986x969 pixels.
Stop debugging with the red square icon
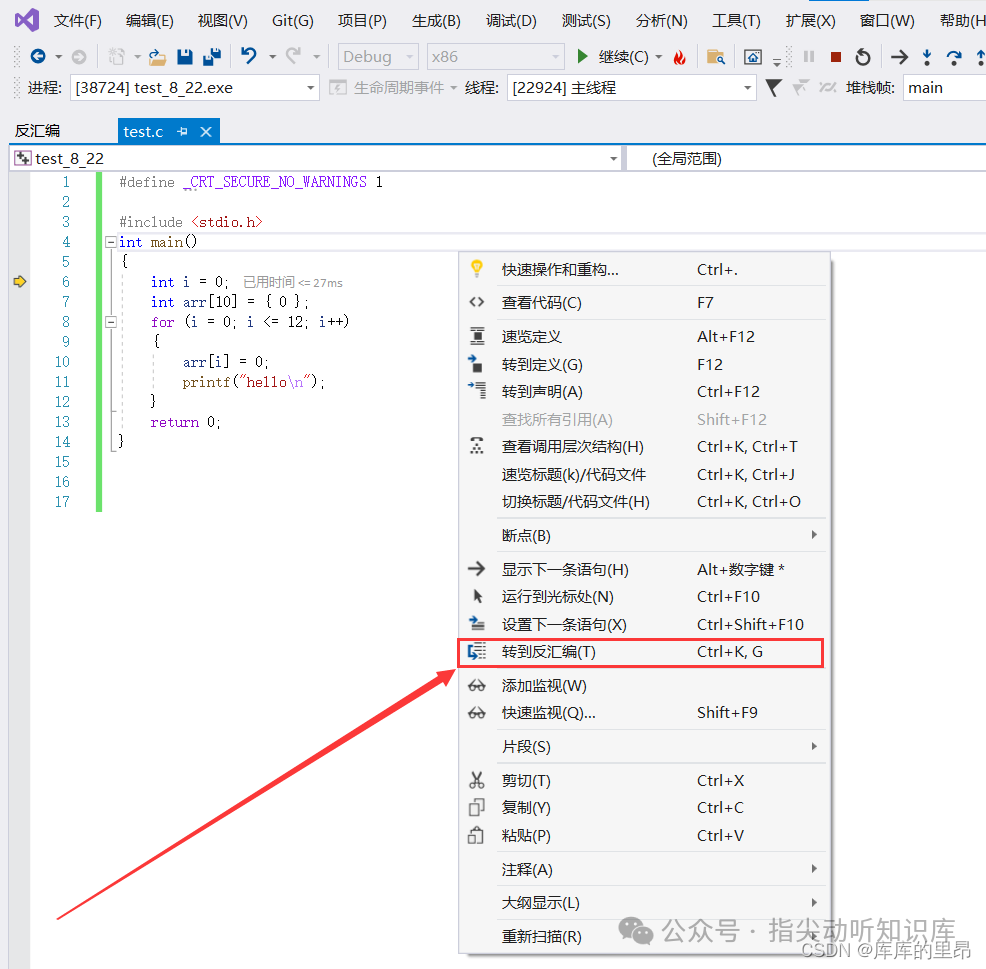tap(836, 57)
